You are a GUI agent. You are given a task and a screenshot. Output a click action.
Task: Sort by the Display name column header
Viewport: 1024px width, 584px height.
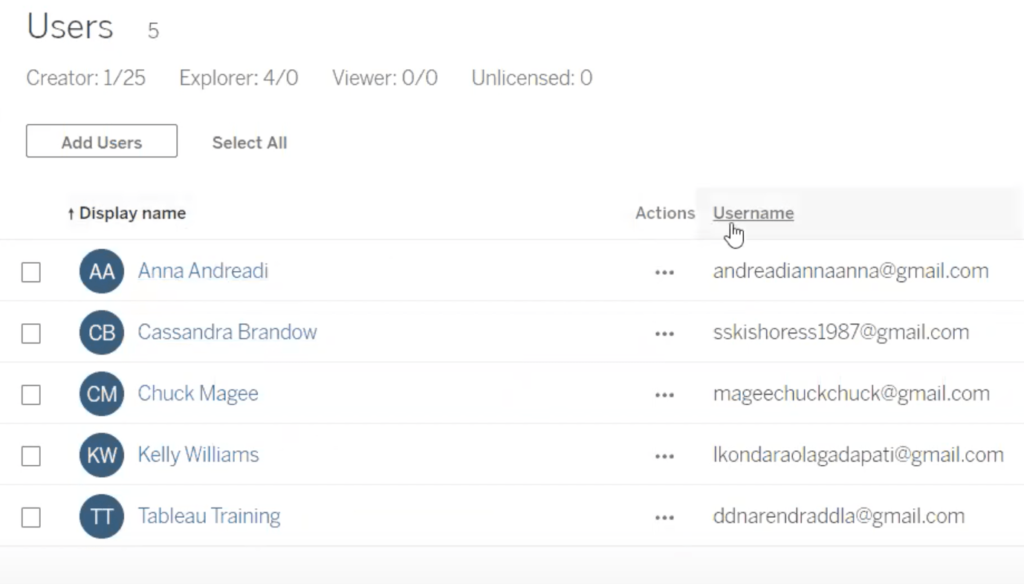click(132, 213)
